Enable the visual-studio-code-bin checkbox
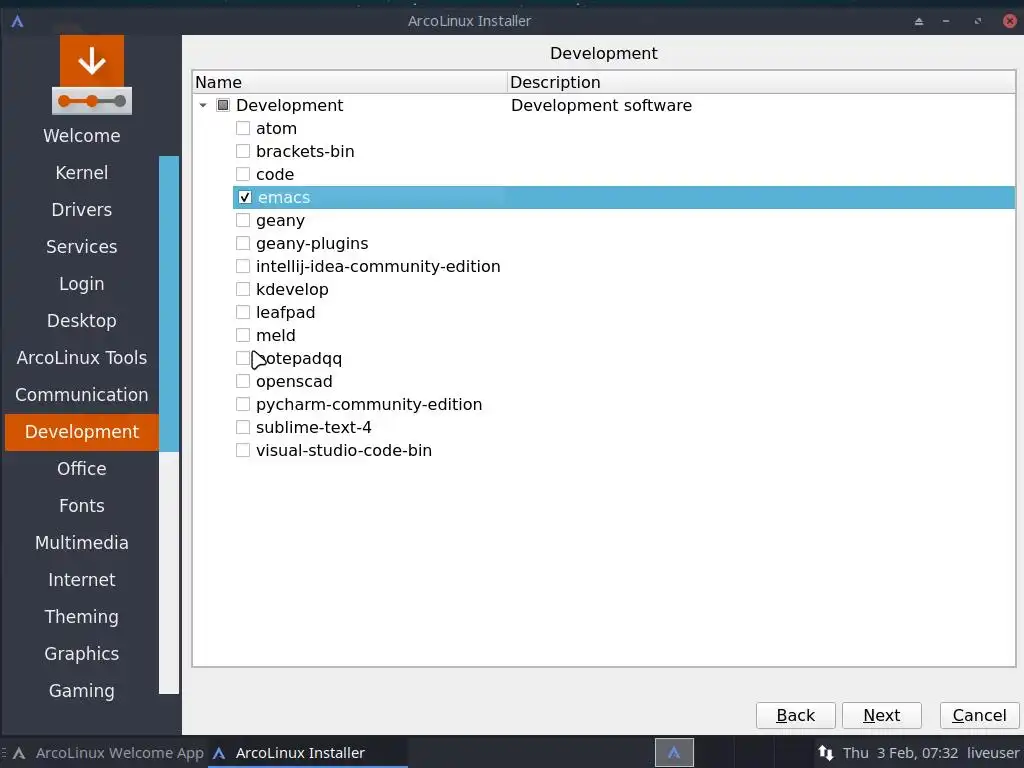 click(243, 450)
